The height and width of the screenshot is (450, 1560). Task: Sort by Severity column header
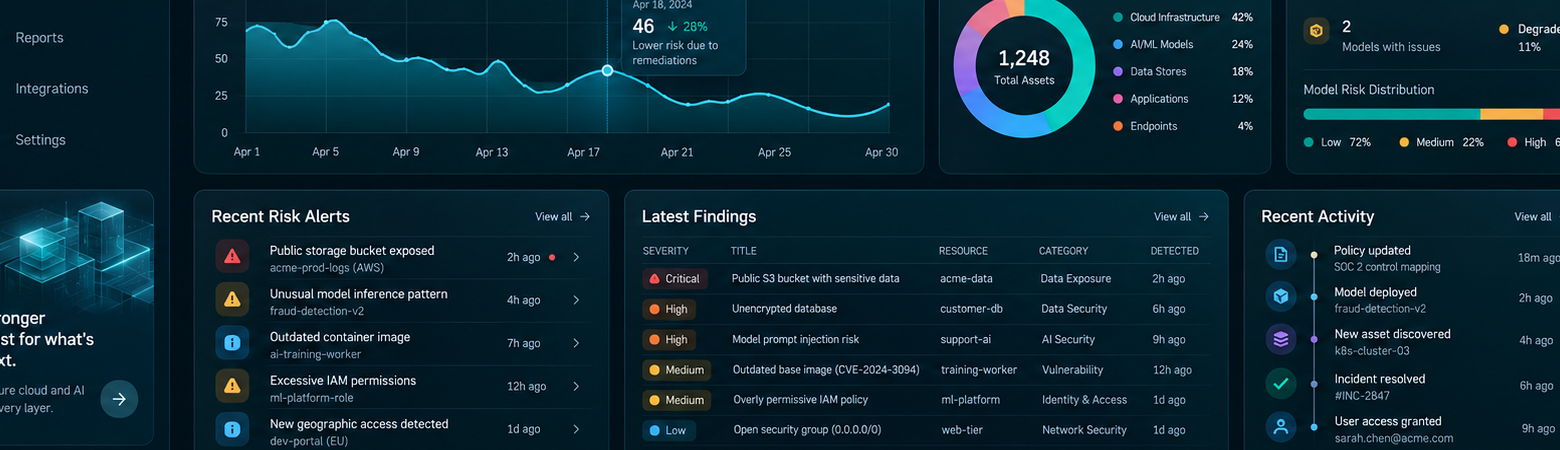coord(666,251)
